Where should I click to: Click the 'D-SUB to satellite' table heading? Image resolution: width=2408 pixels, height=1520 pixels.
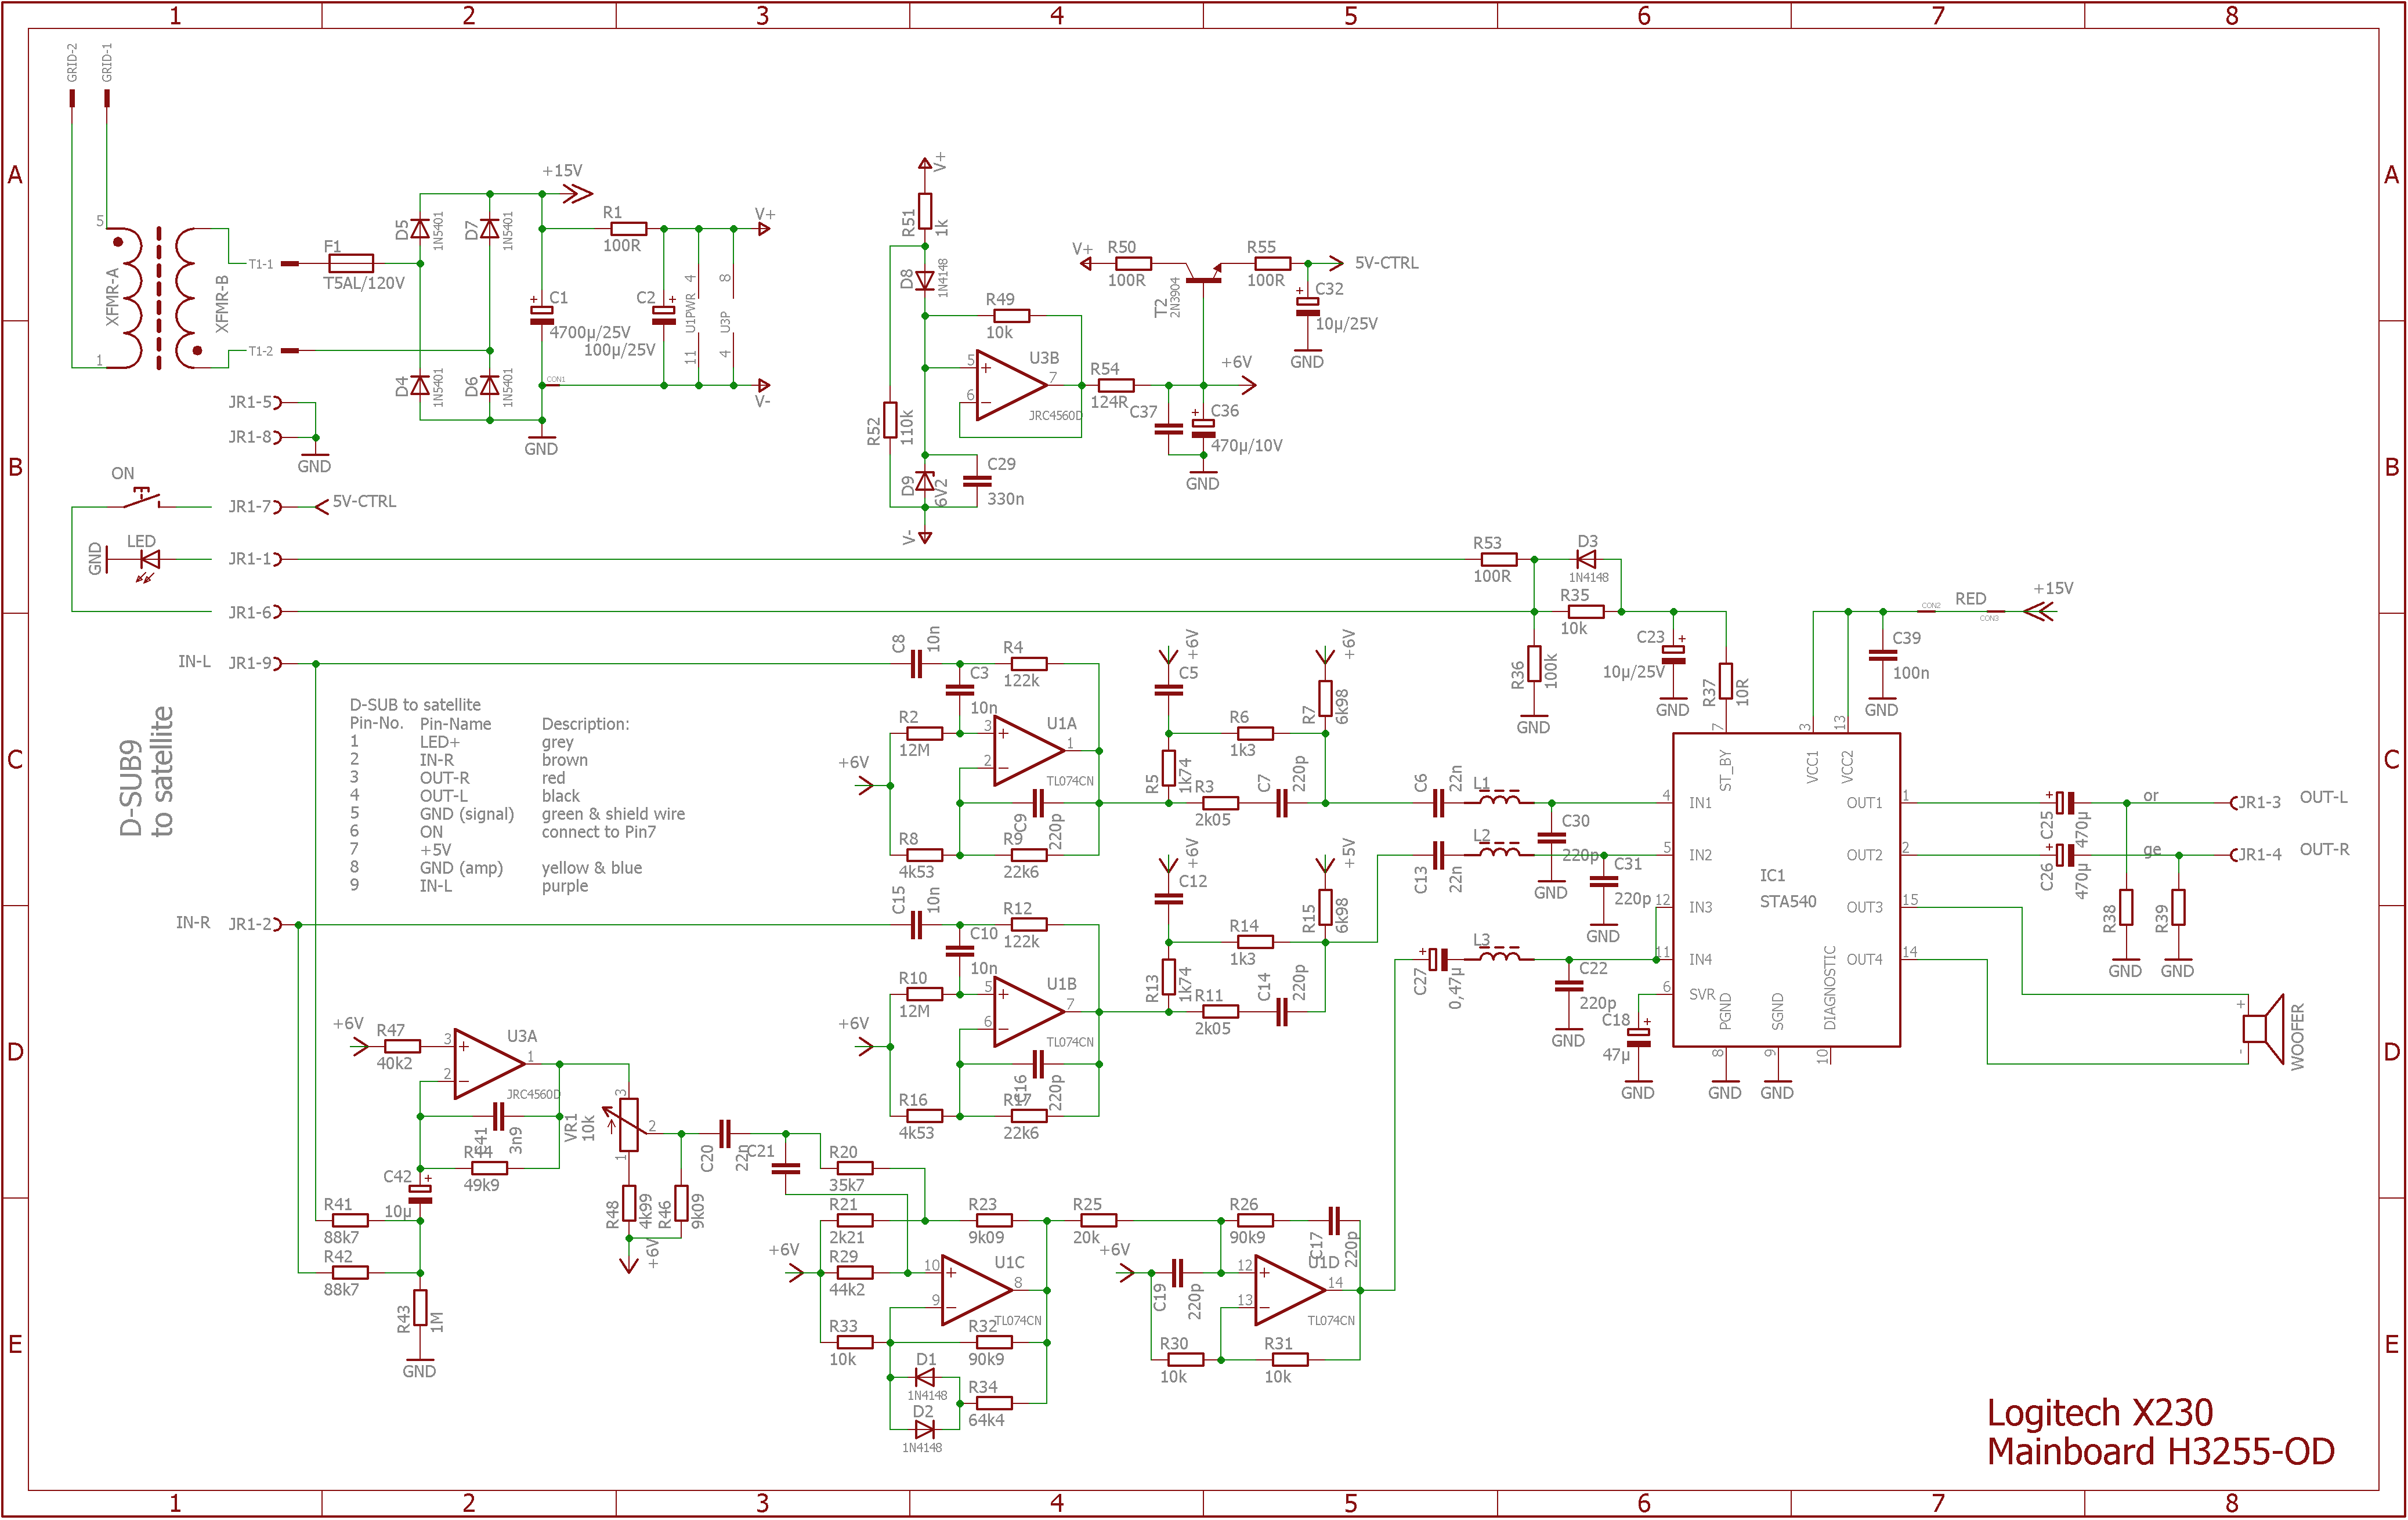415,705
